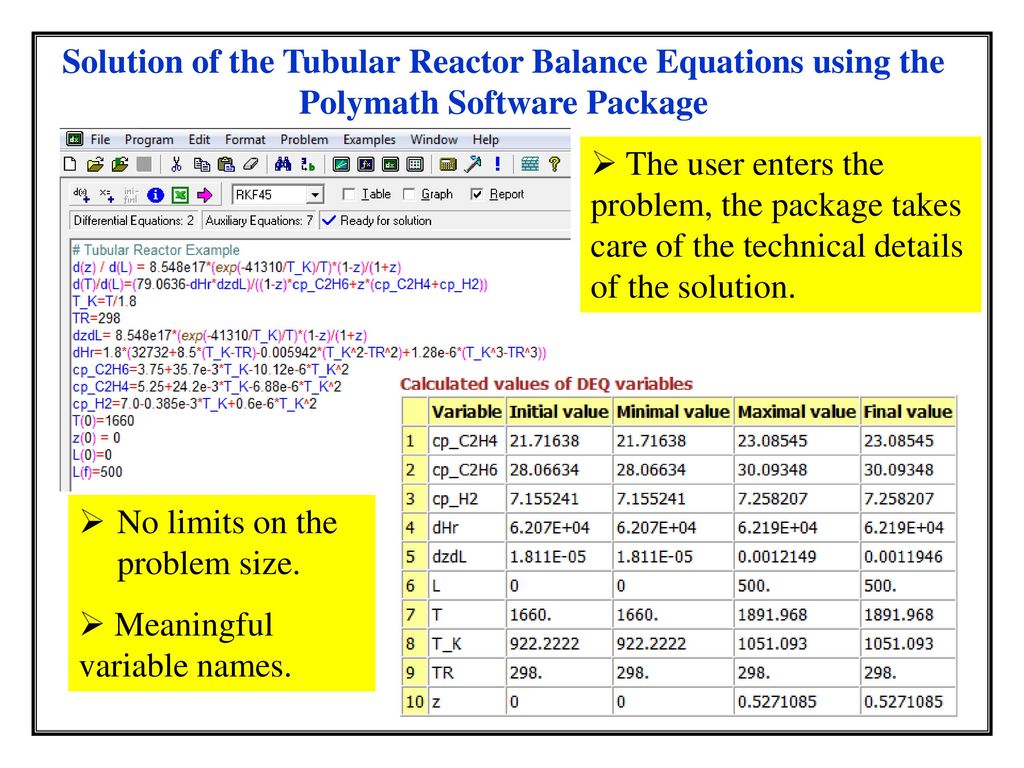Image resolution: width=1024 pixels, height=768 pixels.
Task: Click the blue info circle icon
Action: [x=155, y=195]
